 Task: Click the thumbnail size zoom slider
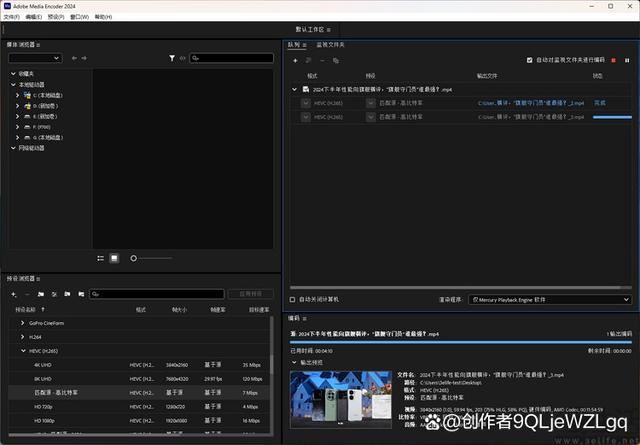pyautogui.click(x=133, y=258)
